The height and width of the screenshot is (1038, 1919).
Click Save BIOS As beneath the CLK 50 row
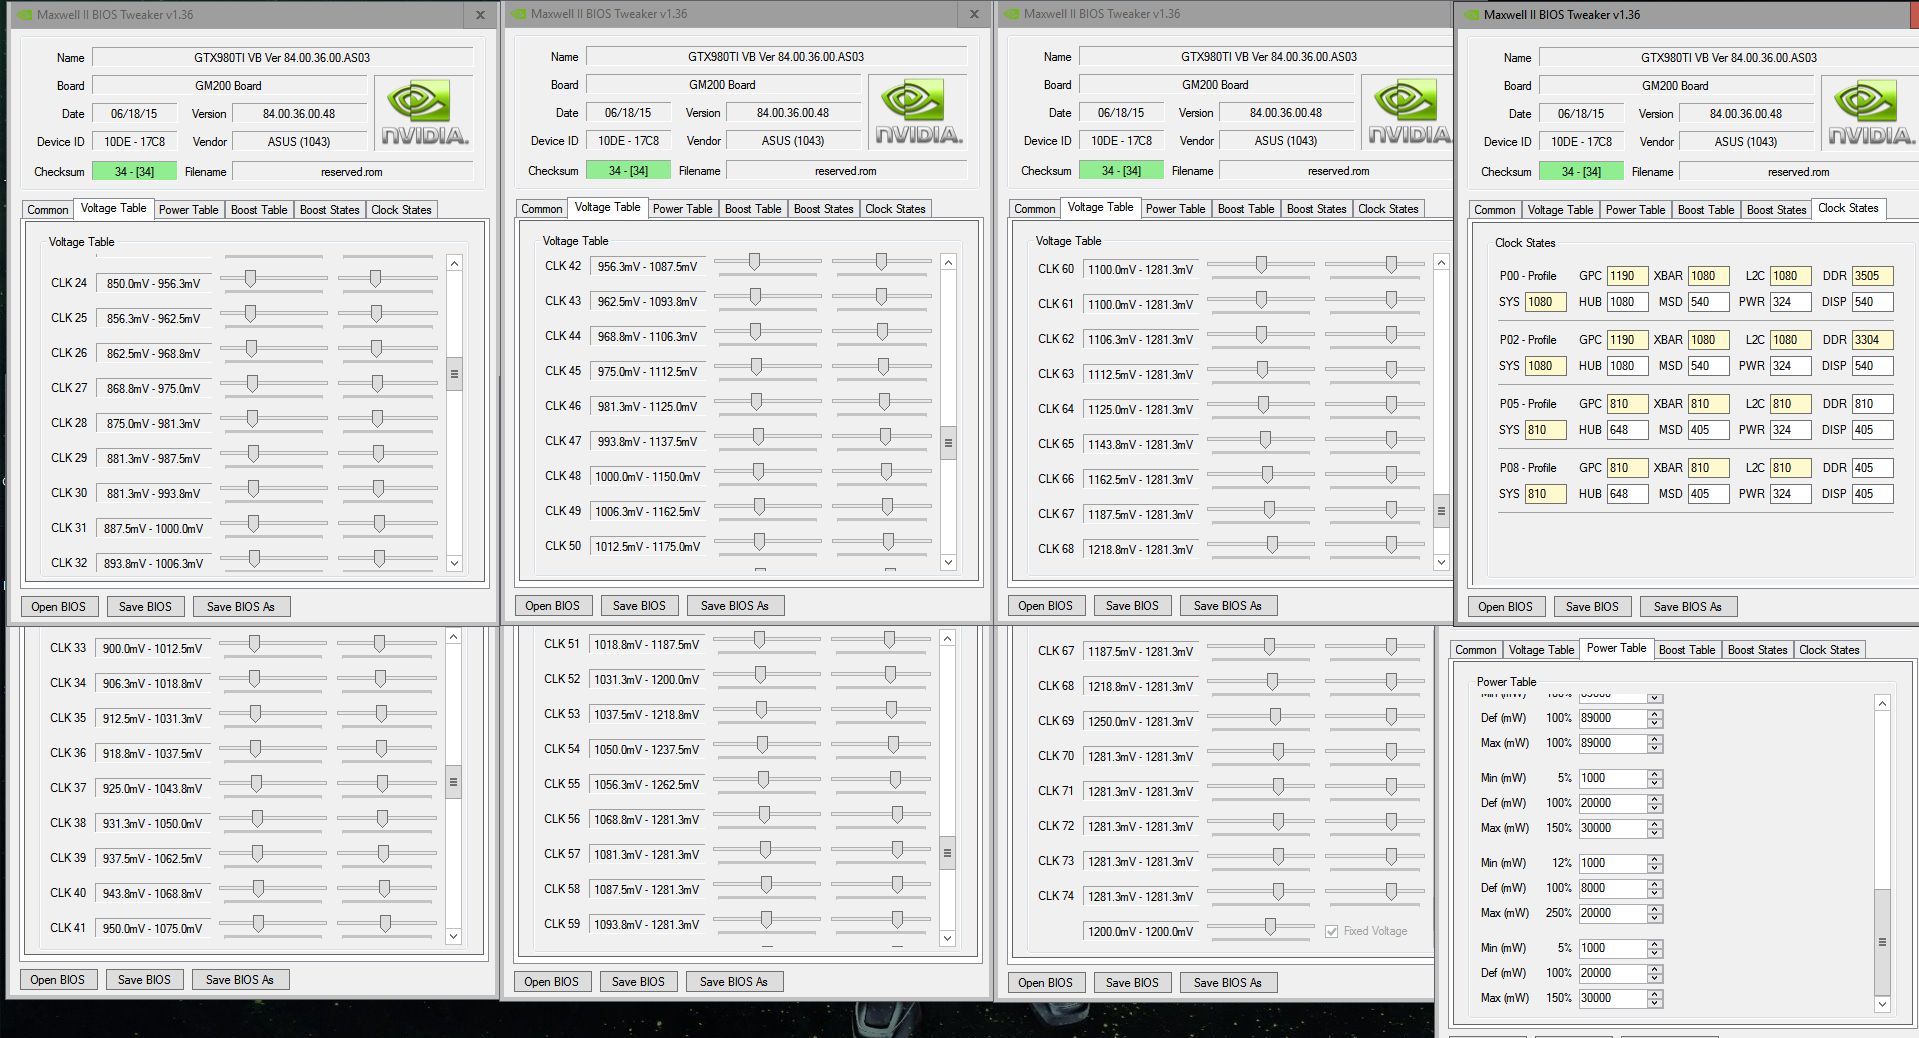pyautogui.click(x=735, y=606)
